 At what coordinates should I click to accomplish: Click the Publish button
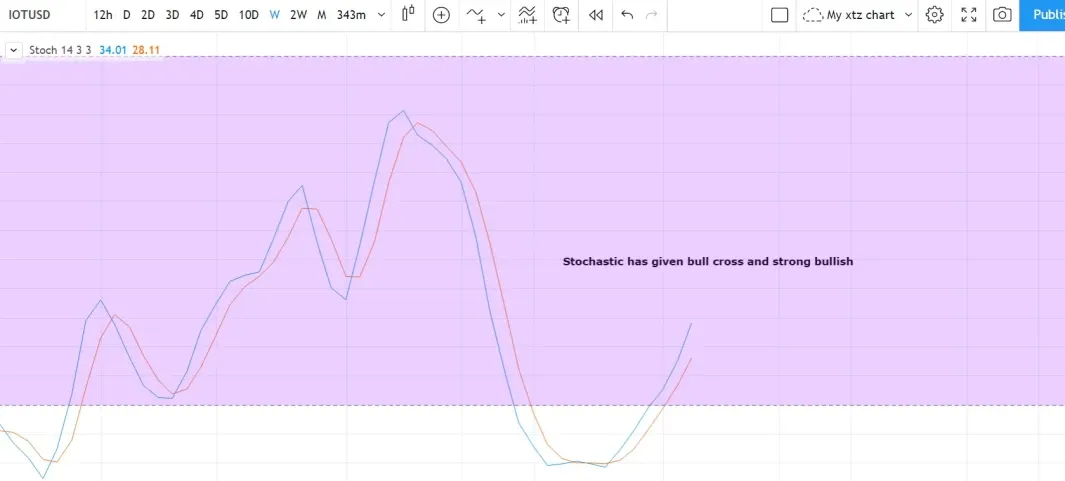(1043, 15)
